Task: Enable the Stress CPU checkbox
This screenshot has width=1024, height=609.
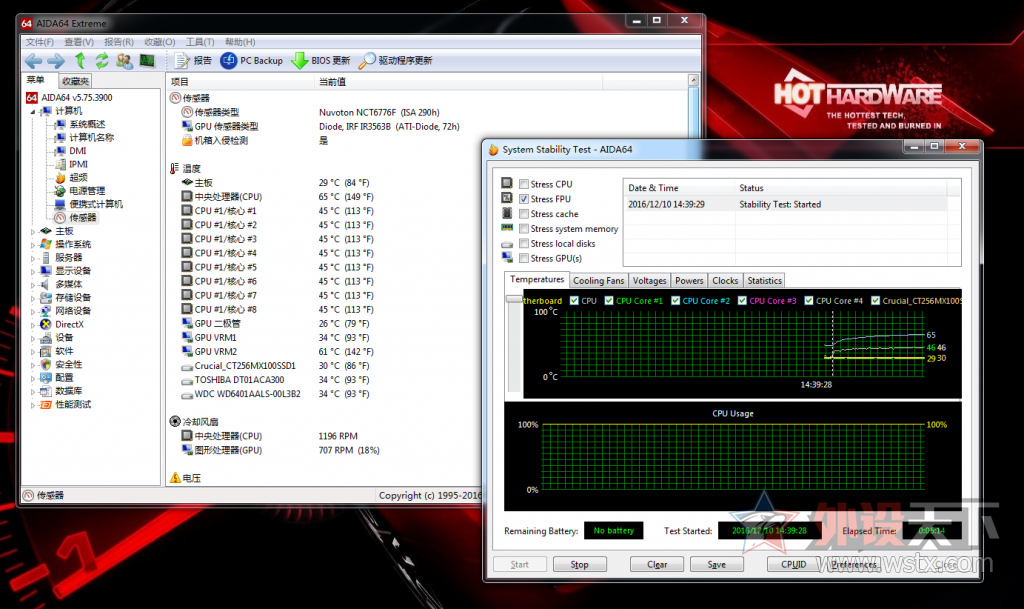Action: [x=524, y=184]
